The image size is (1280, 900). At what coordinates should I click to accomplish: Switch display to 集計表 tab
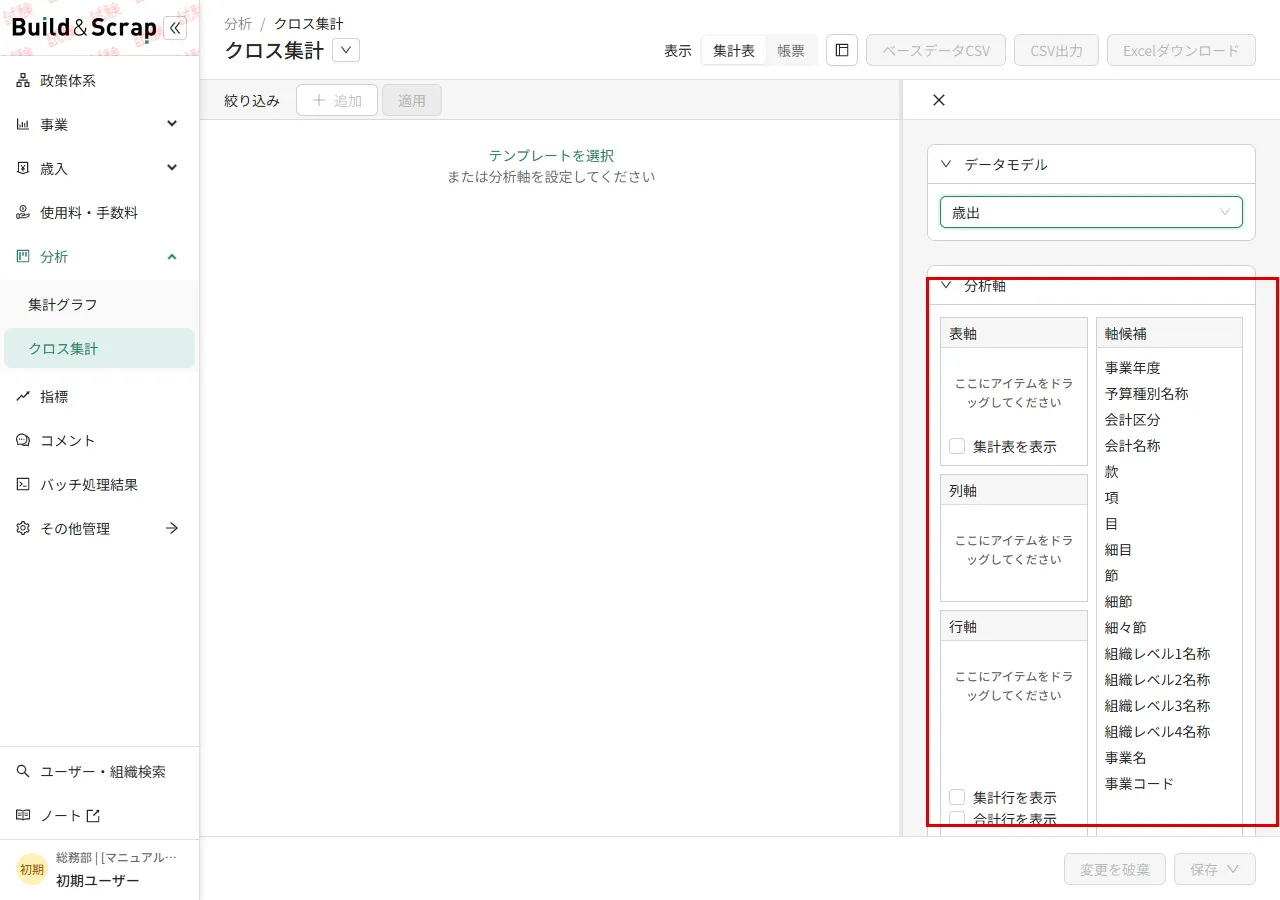click(734, 50)
